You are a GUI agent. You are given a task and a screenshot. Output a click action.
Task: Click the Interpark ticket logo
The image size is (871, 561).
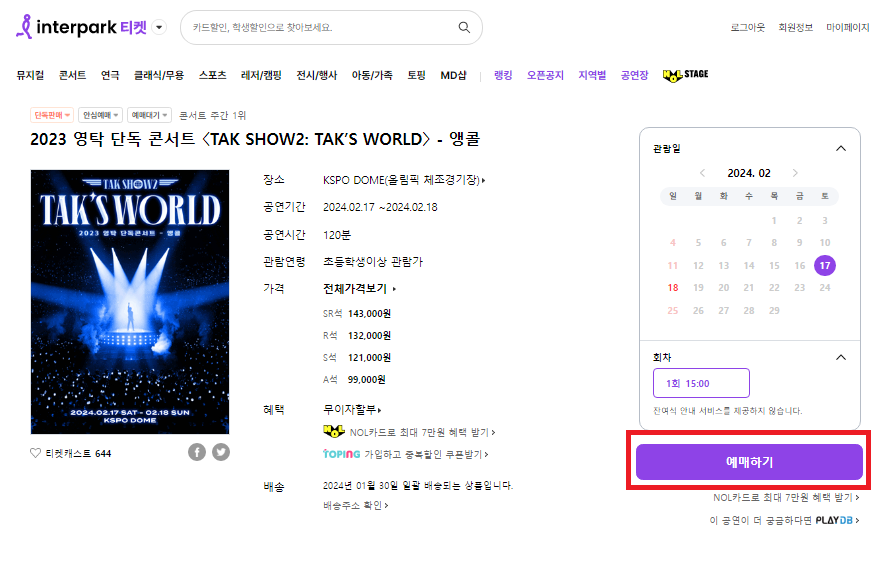coord(82,27)
